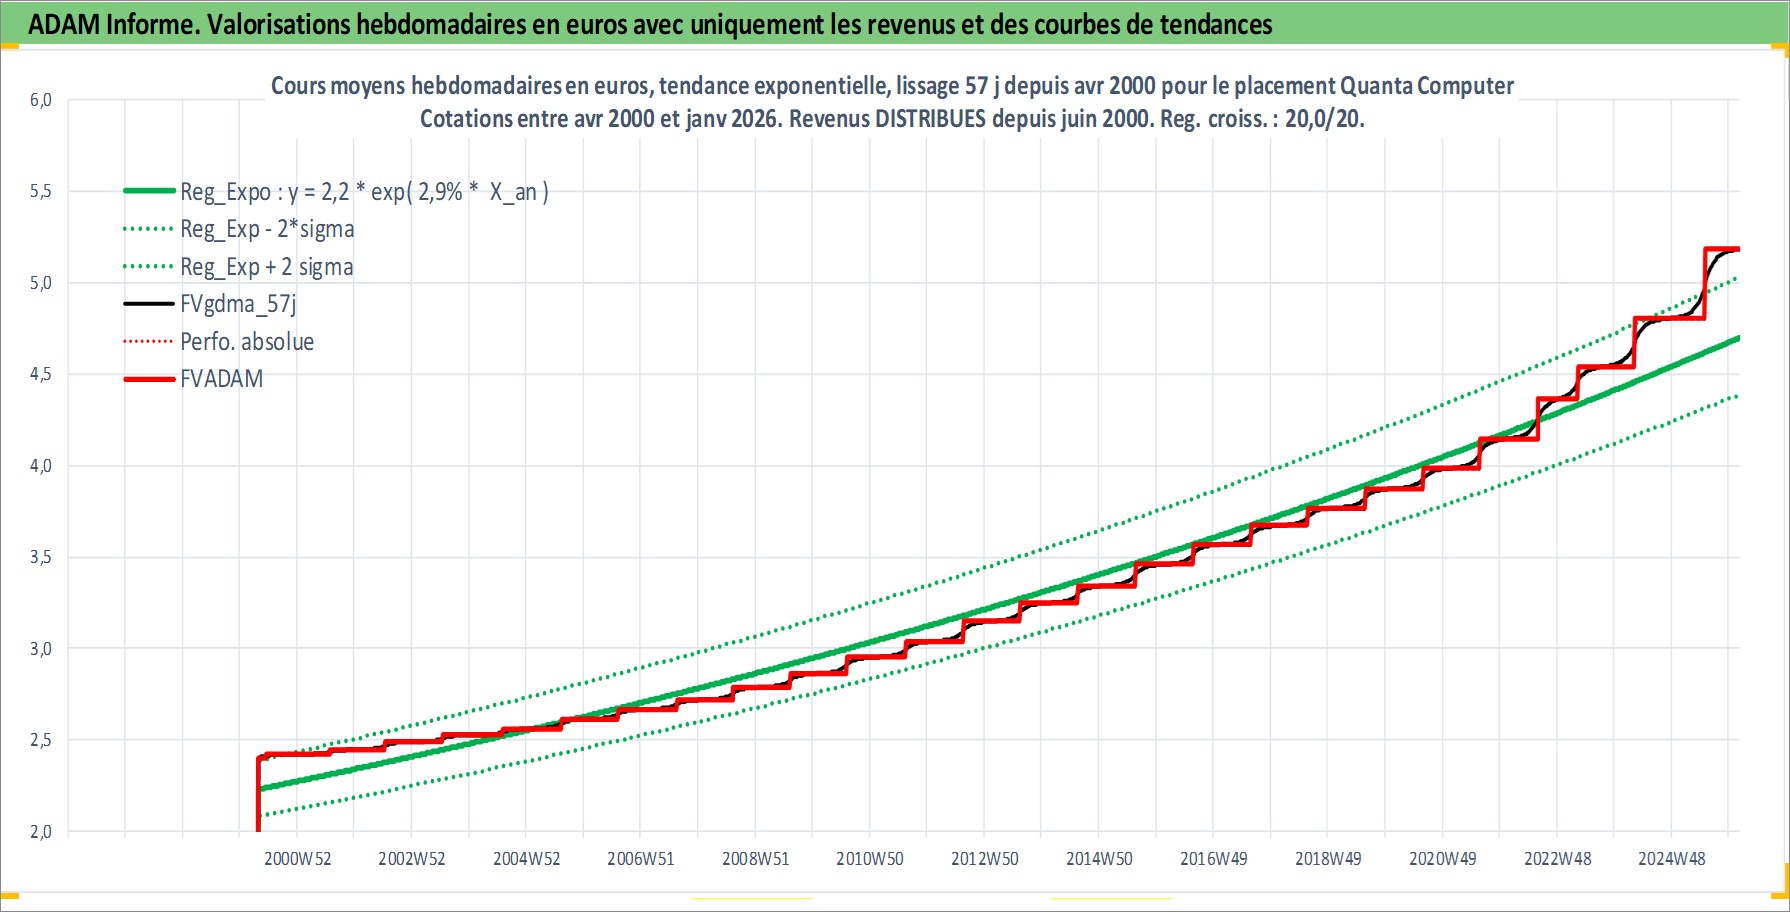Select the '5,5' vertical axis label

pyautogui.click(x=40, y=191)
